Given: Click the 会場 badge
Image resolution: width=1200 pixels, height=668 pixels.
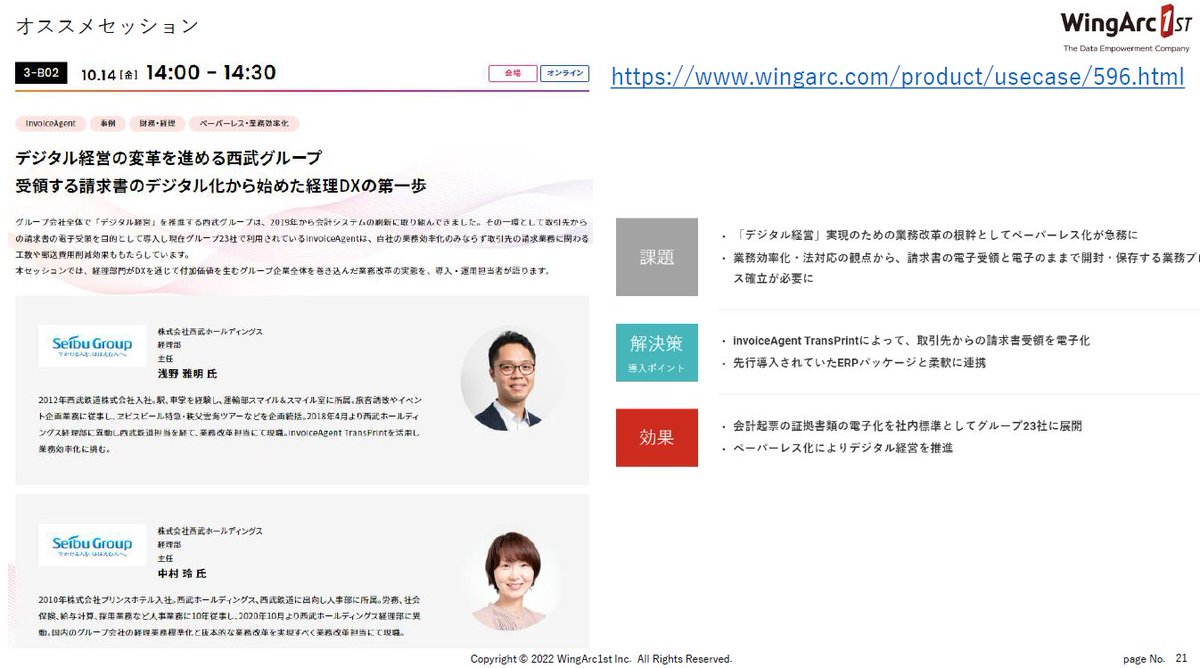Looking at the screenshot, I should [x=513, y=73].
